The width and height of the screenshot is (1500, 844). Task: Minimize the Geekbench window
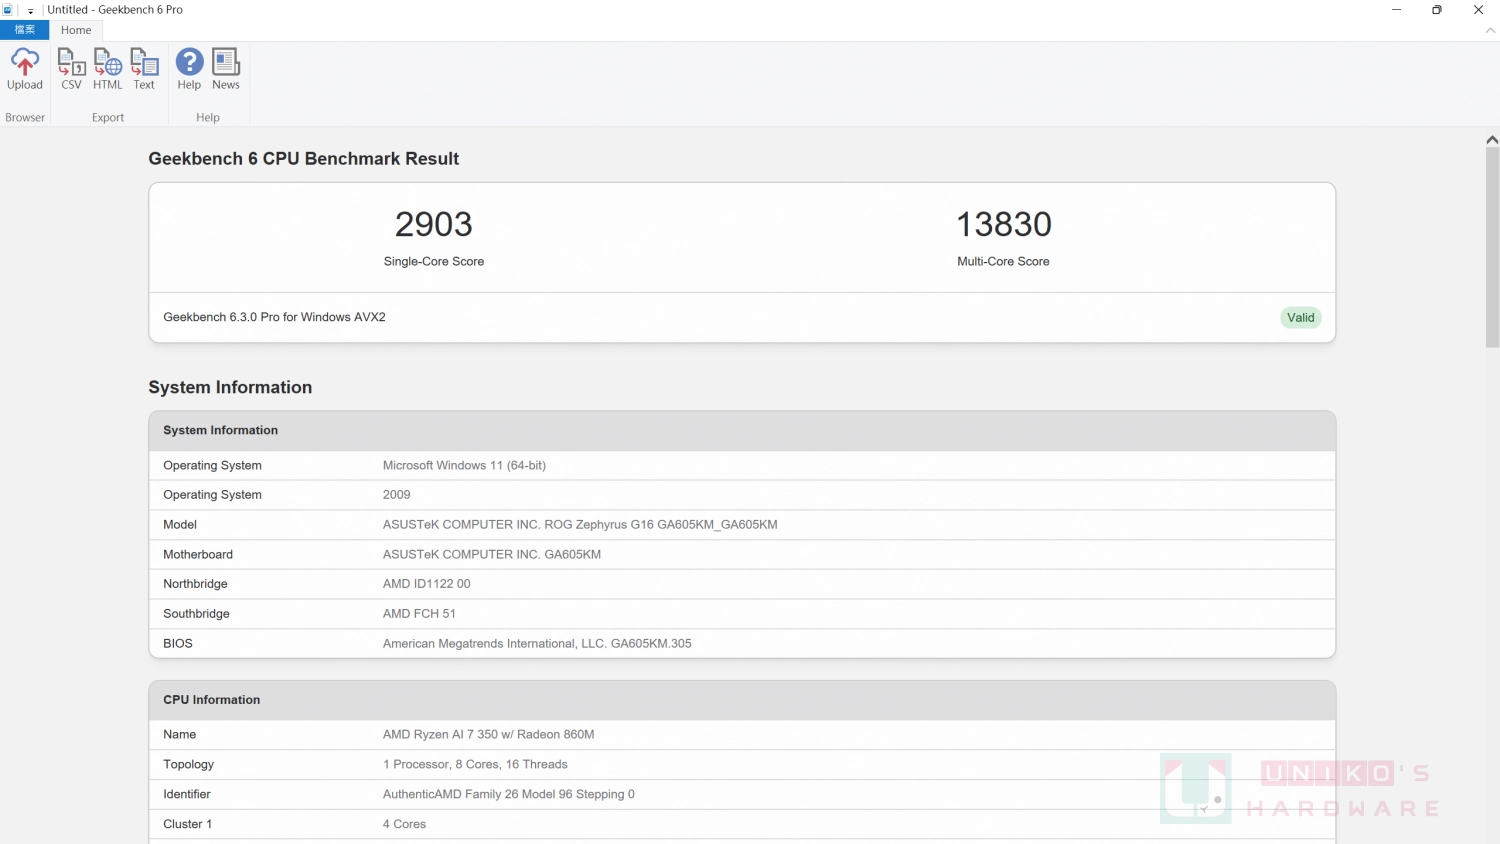pos(1396,10)
